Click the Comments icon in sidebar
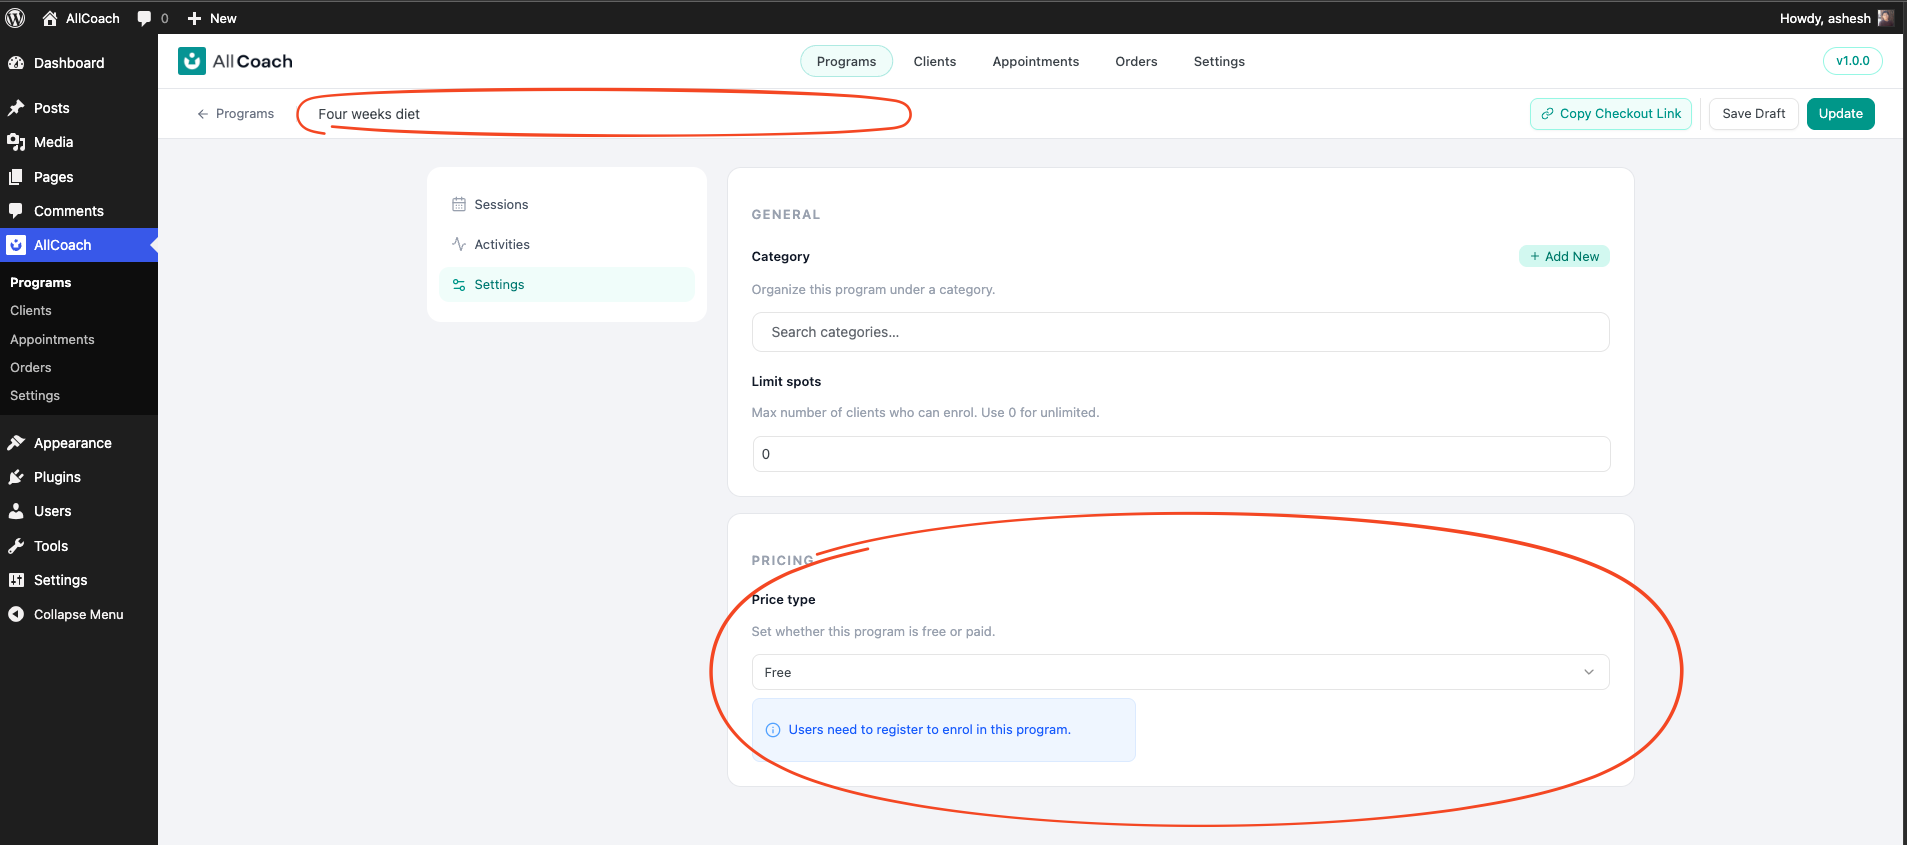The image size is (1907, 845). 16,211
